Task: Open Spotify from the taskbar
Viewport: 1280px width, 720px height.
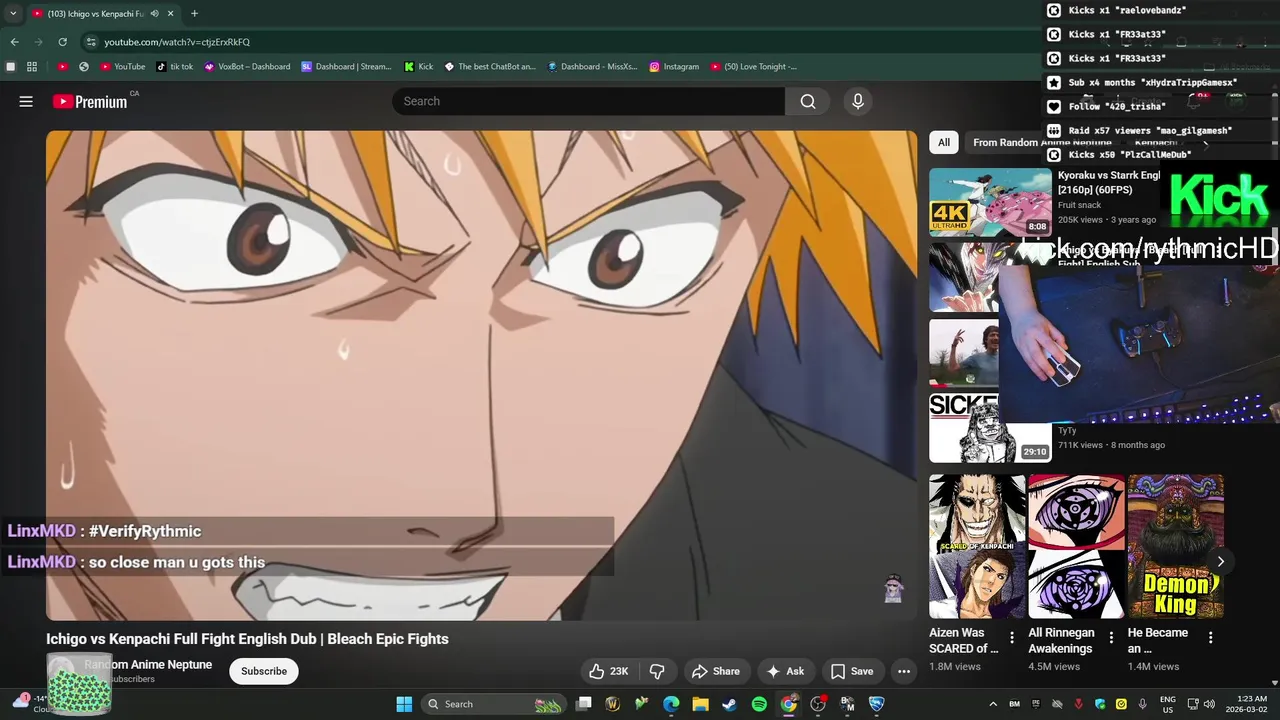Action: pos(759,704)
